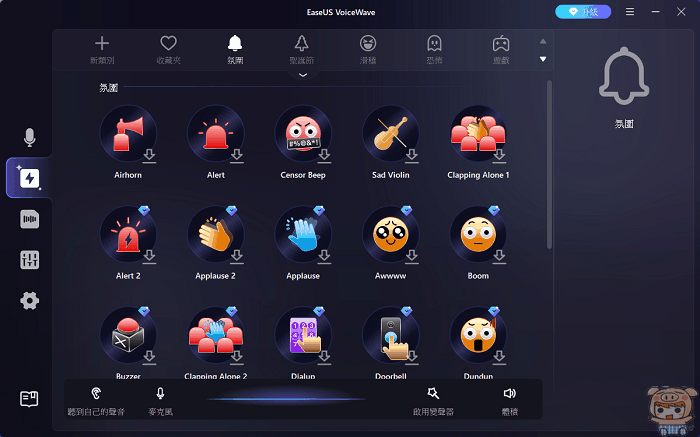The image size is (700, 437).
Task: Click the Airhorn label text
Action: [x=128, y=175]
